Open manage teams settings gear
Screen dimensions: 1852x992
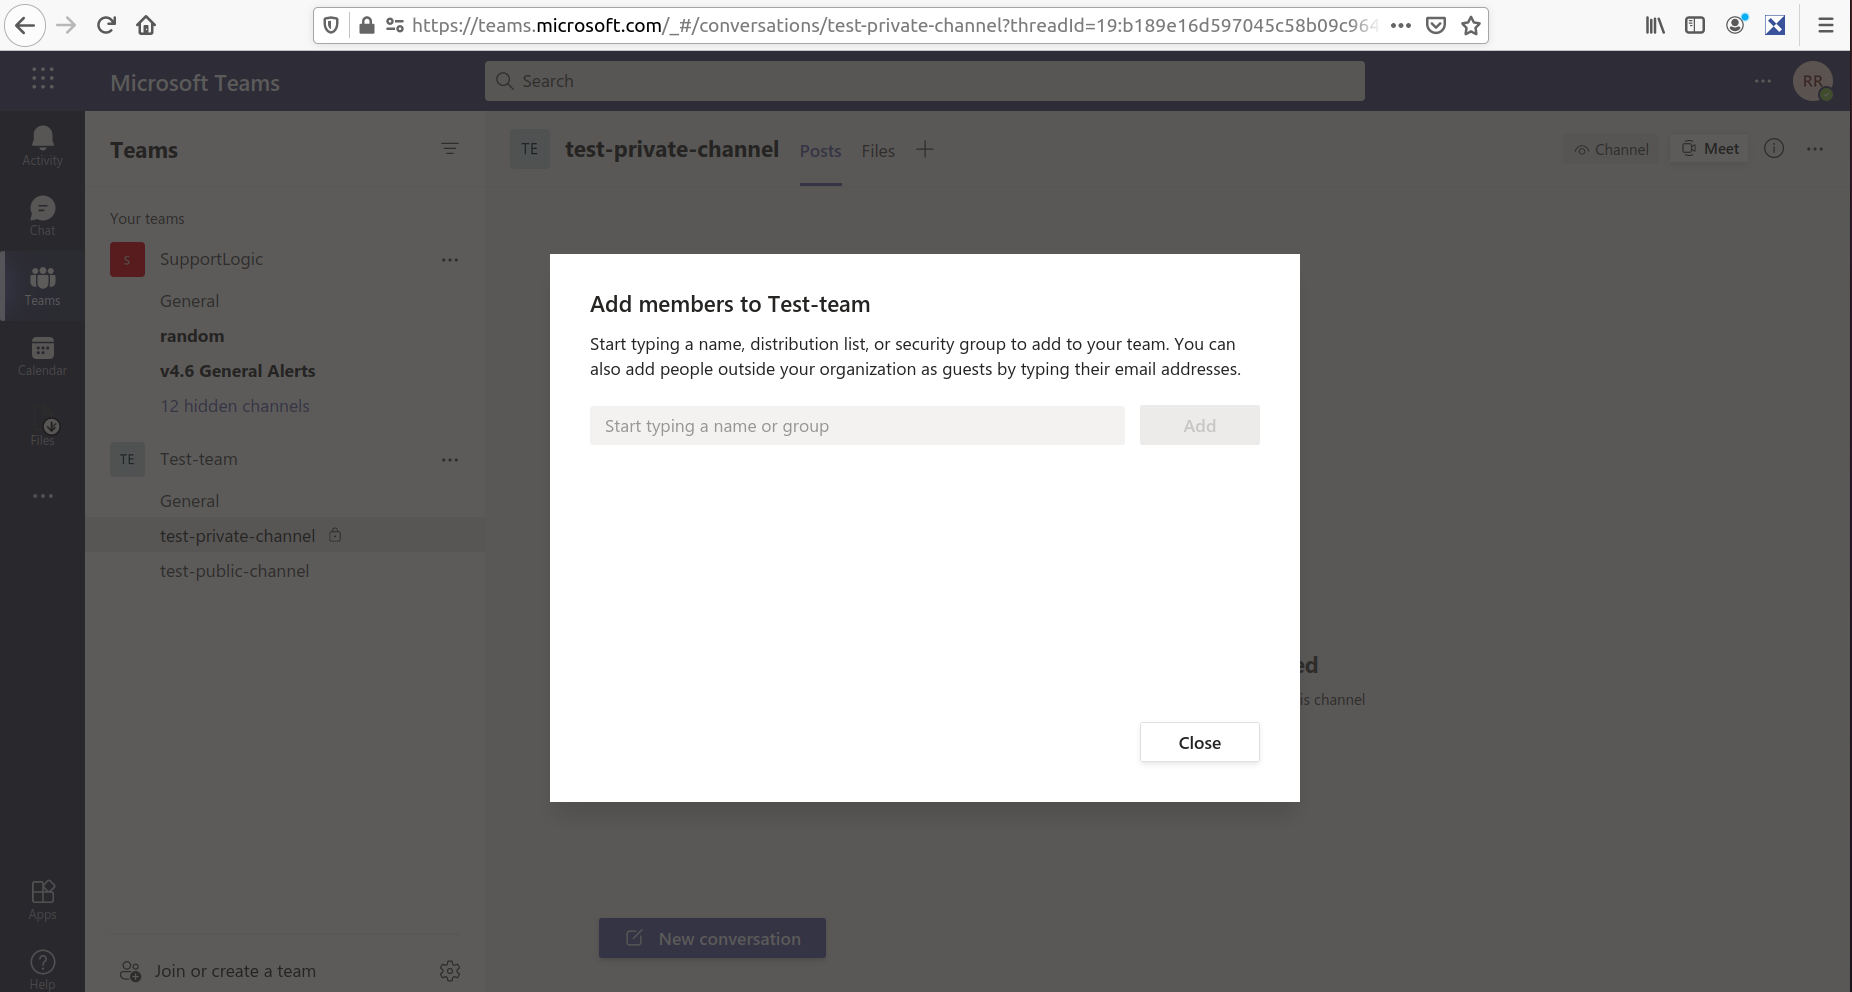(x=450, y=971)
